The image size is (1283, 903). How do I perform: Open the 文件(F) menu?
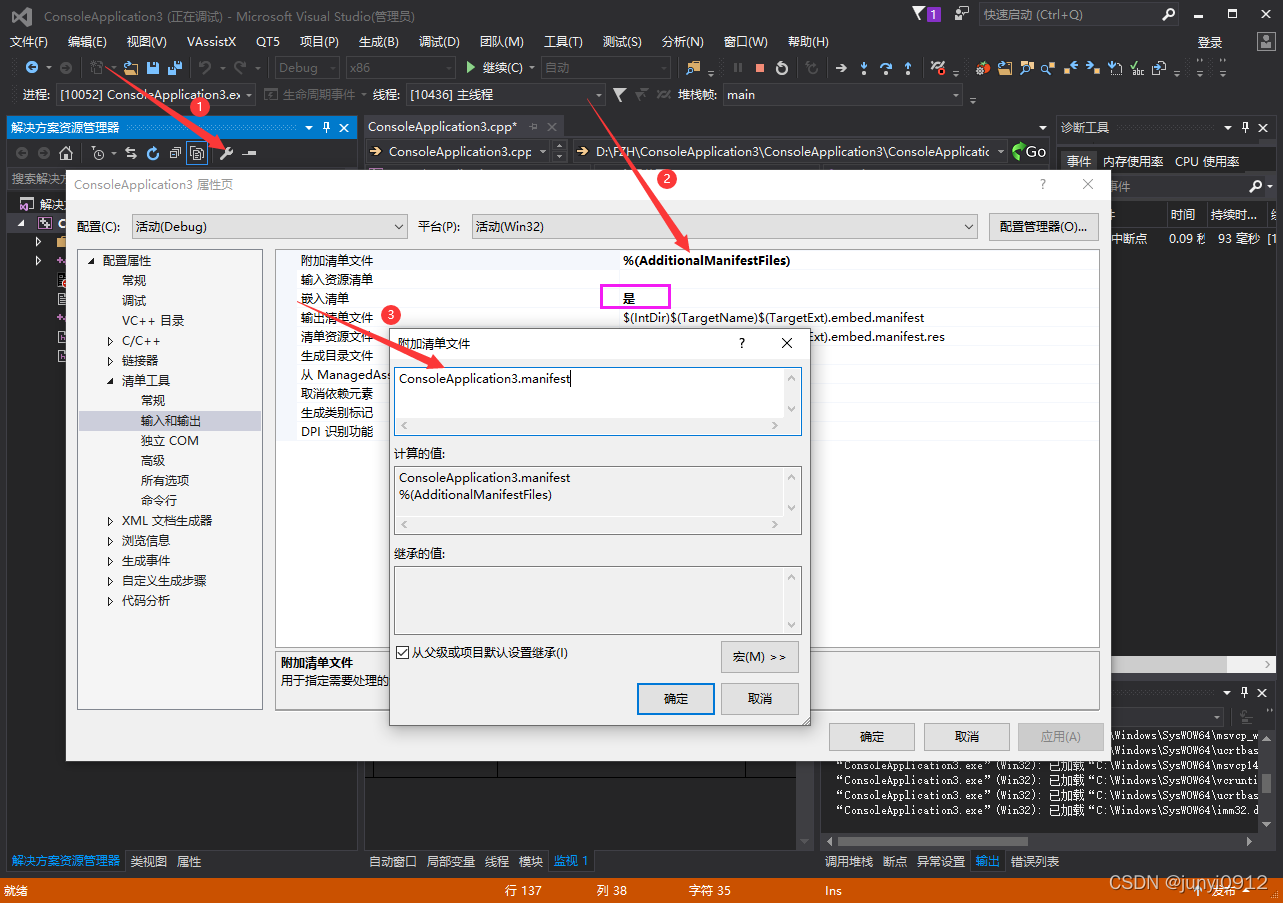coord(29,42)
